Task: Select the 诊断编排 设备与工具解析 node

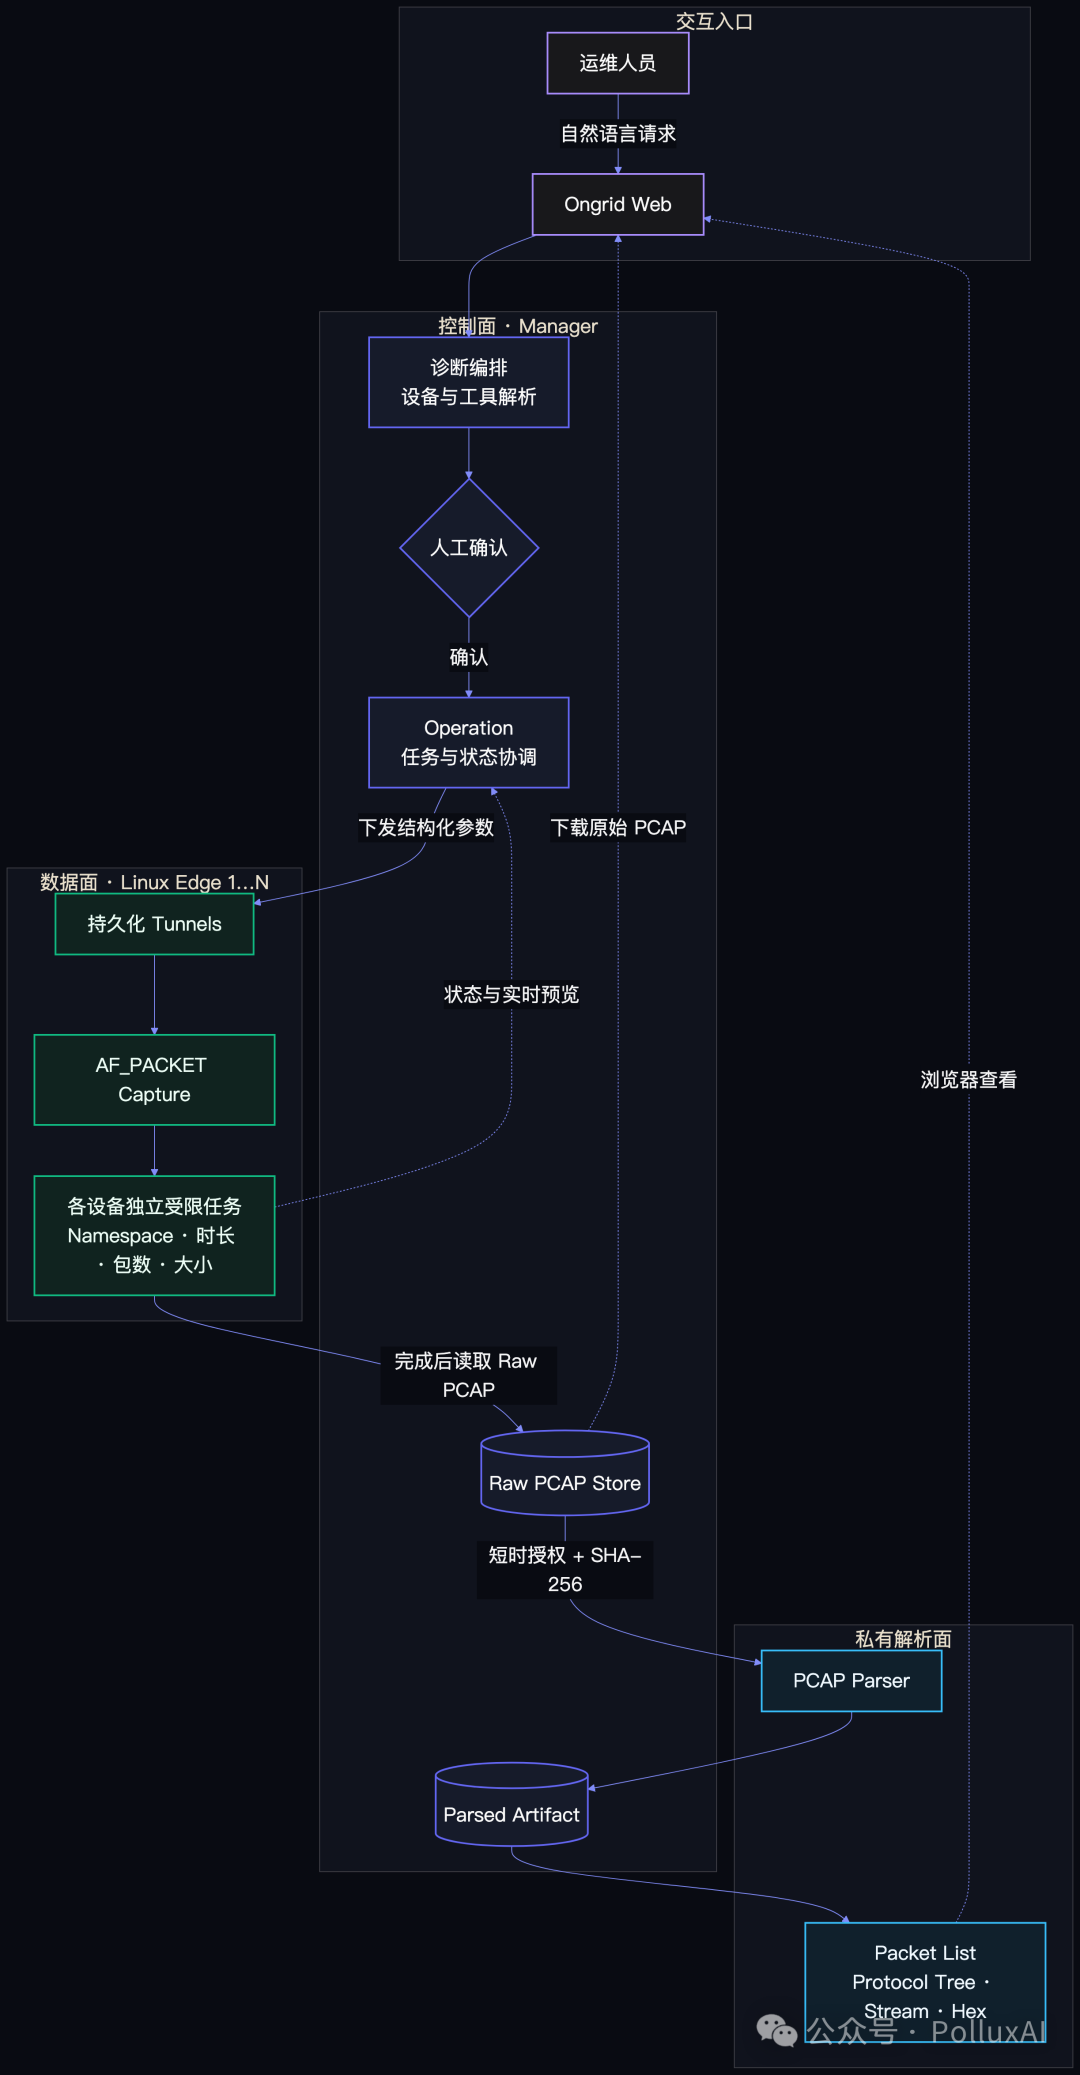Action: tap(469, 382)
